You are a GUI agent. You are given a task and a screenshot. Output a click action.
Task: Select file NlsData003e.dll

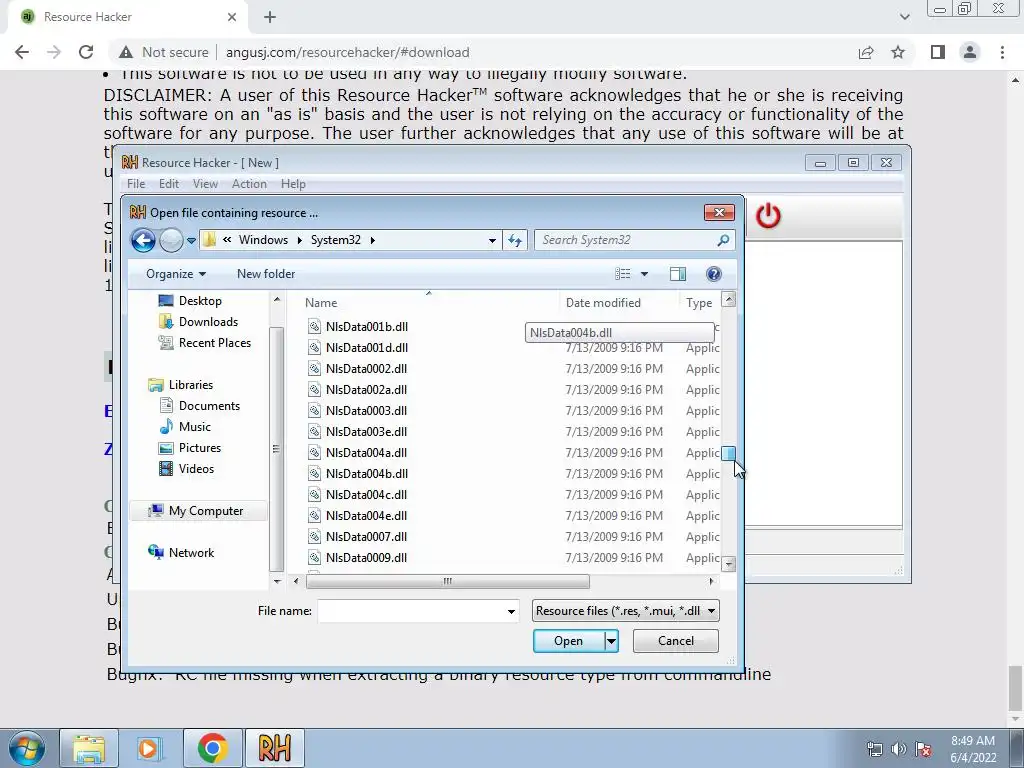[366, 431]
